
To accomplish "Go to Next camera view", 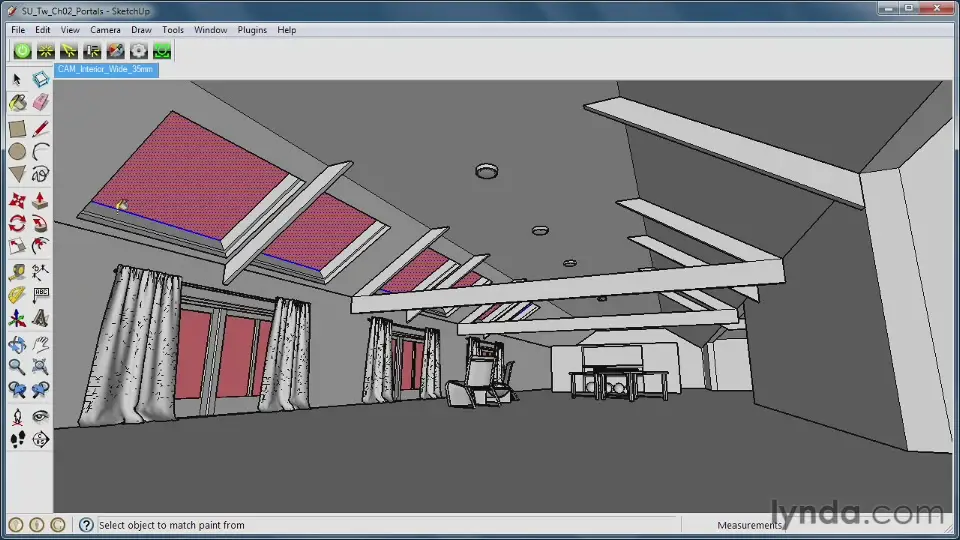I will click(40, 390).
